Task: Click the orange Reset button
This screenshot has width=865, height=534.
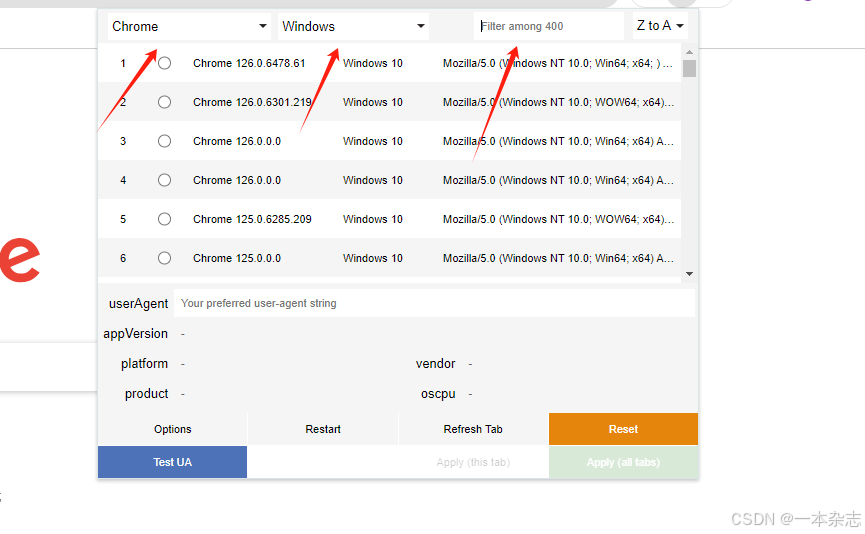Action: (x=623, y=429)
